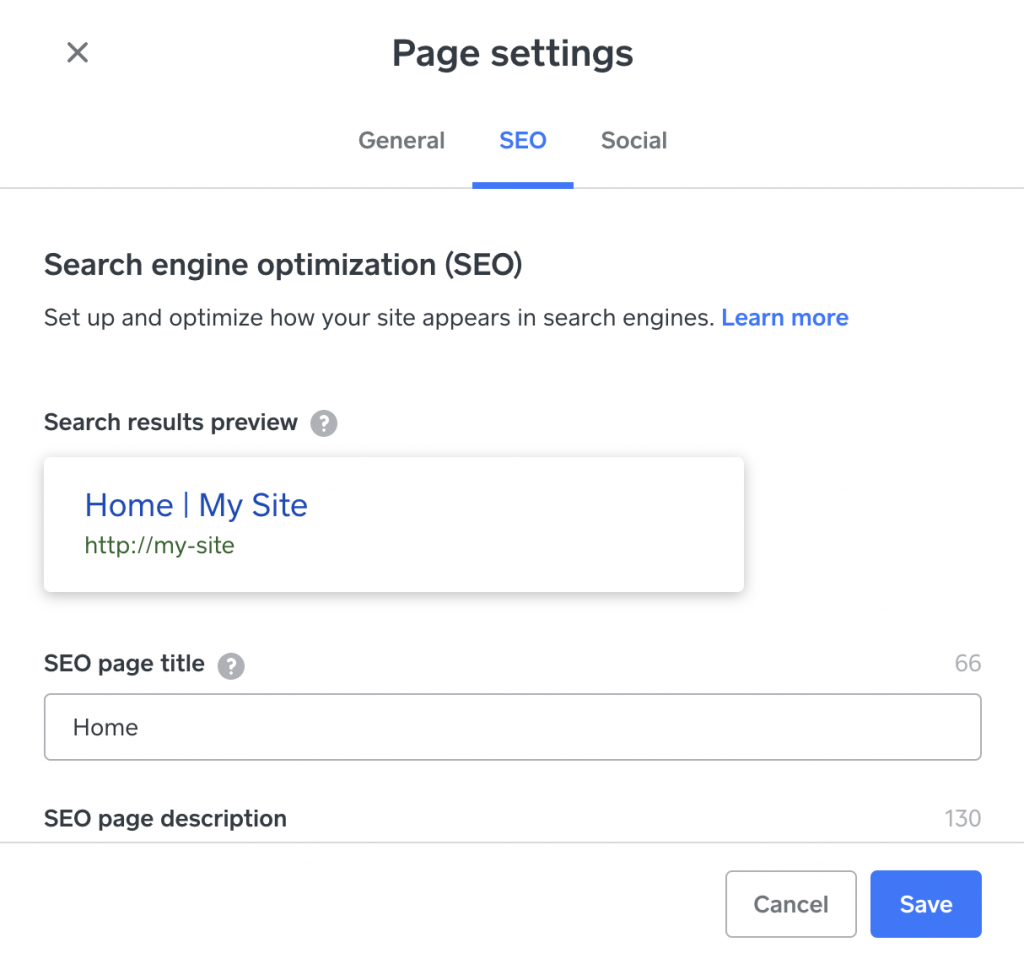Select the SEO tab
This screenshot has width=1024, height=953.
point(523,140)
